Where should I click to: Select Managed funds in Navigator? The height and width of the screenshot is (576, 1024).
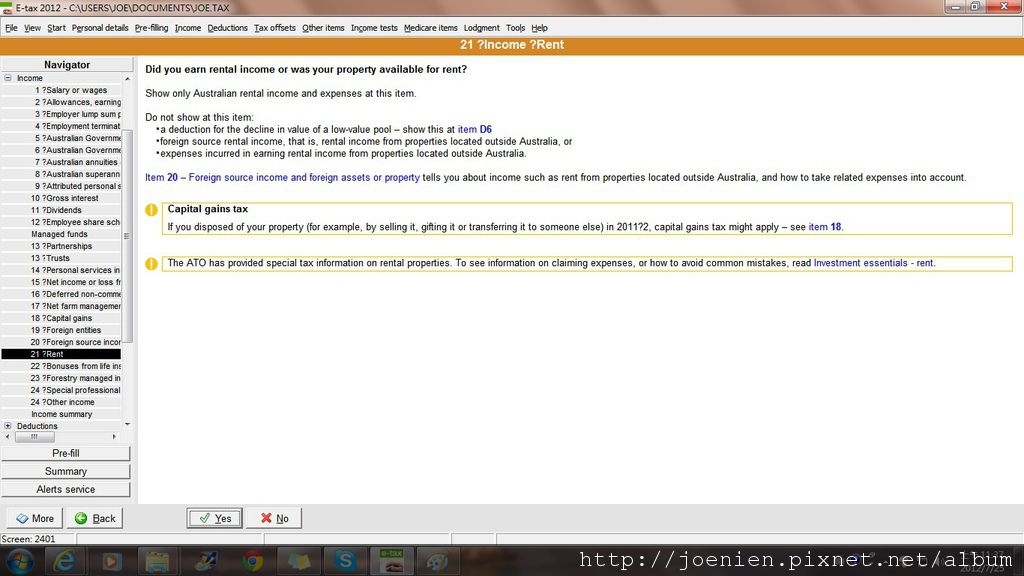59,234
